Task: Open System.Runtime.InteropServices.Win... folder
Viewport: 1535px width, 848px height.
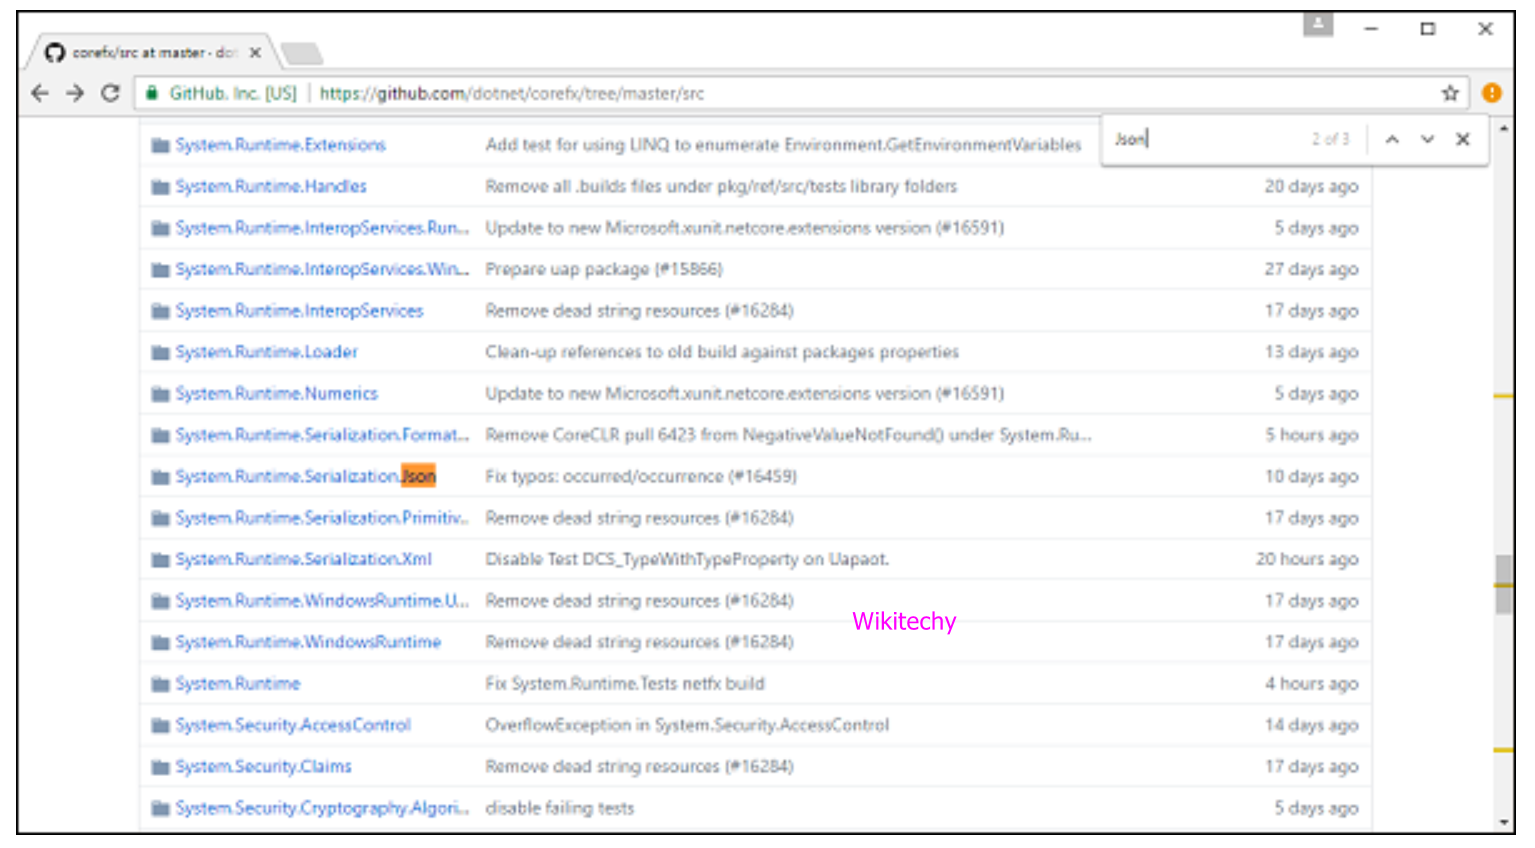Action: 322,269
